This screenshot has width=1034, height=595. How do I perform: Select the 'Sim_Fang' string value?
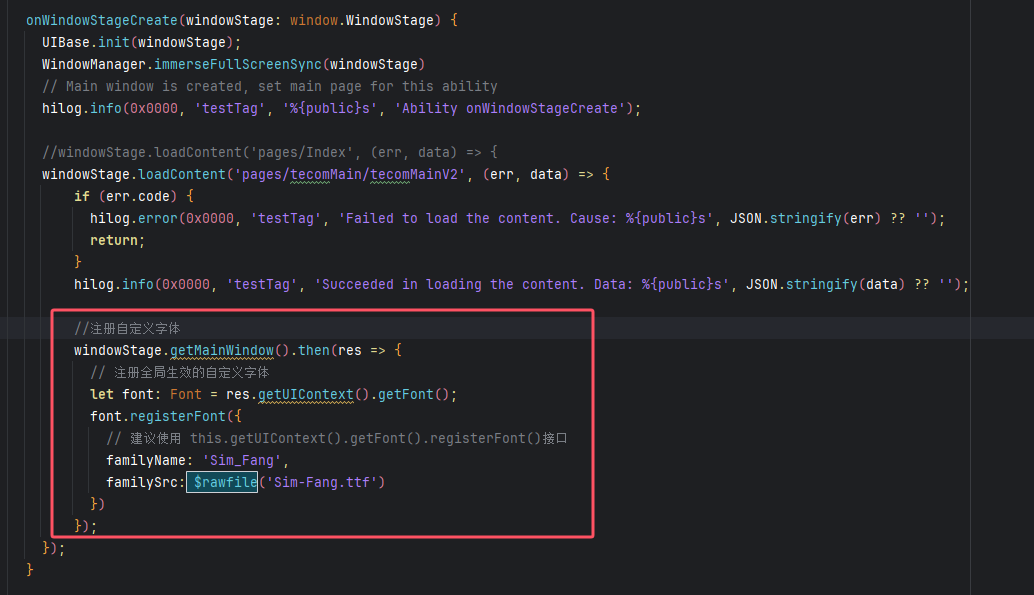coord(244,460)
